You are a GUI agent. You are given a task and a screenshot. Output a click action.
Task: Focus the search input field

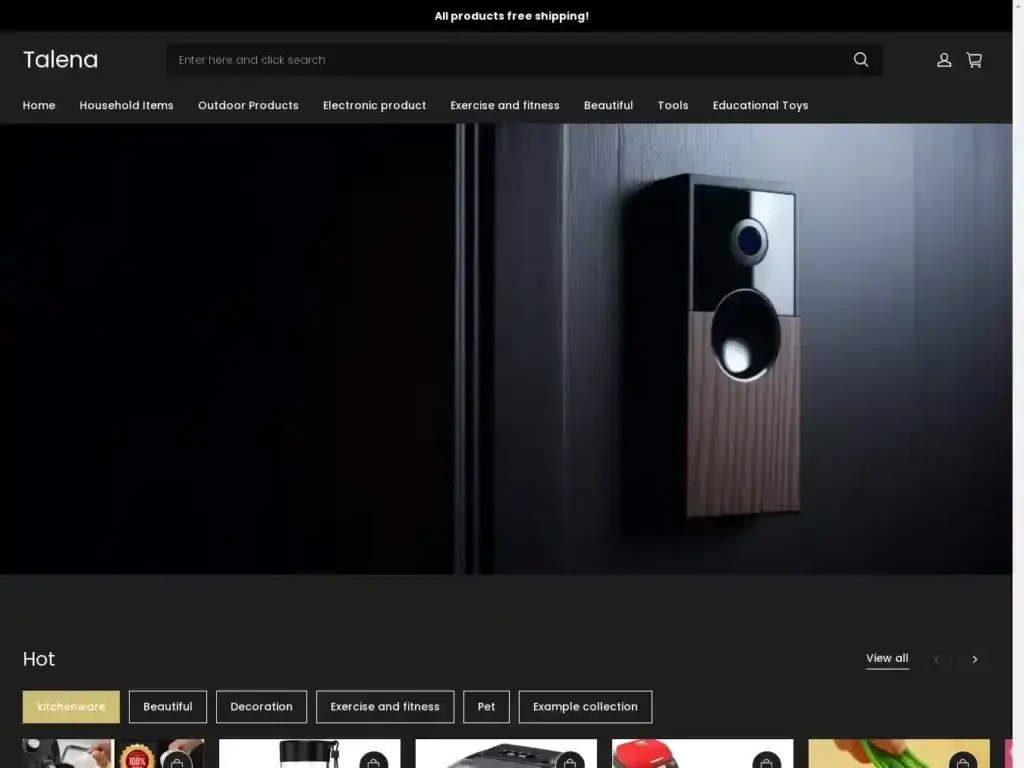coord(500,60)
